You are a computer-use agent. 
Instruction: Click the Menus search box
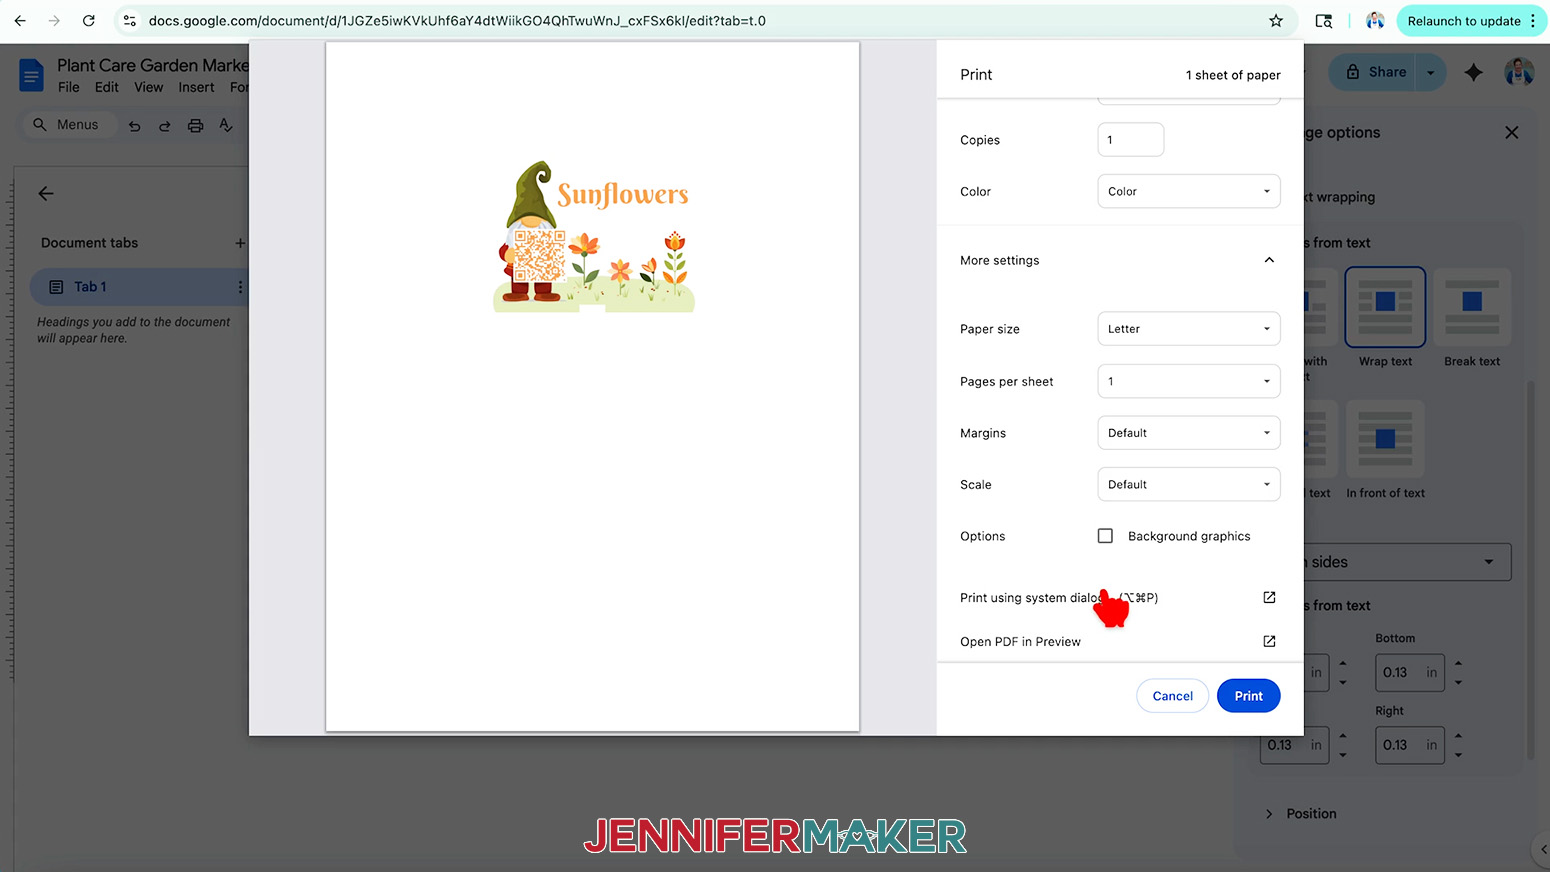pos(70,125)
